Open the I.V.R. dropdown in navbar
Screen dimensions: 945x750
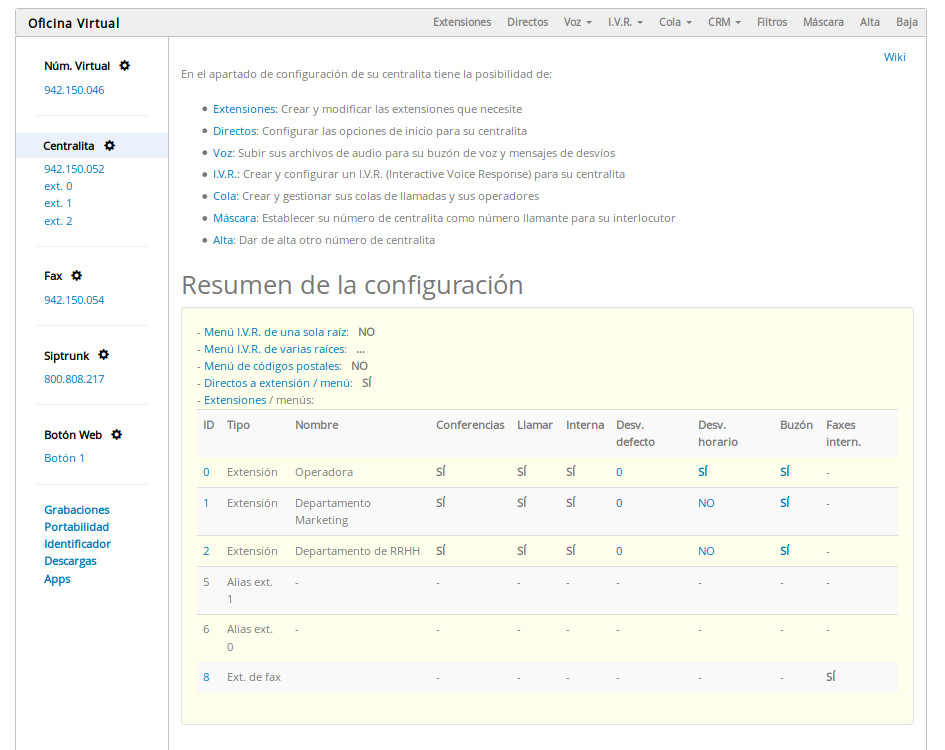tap(625, 22)
